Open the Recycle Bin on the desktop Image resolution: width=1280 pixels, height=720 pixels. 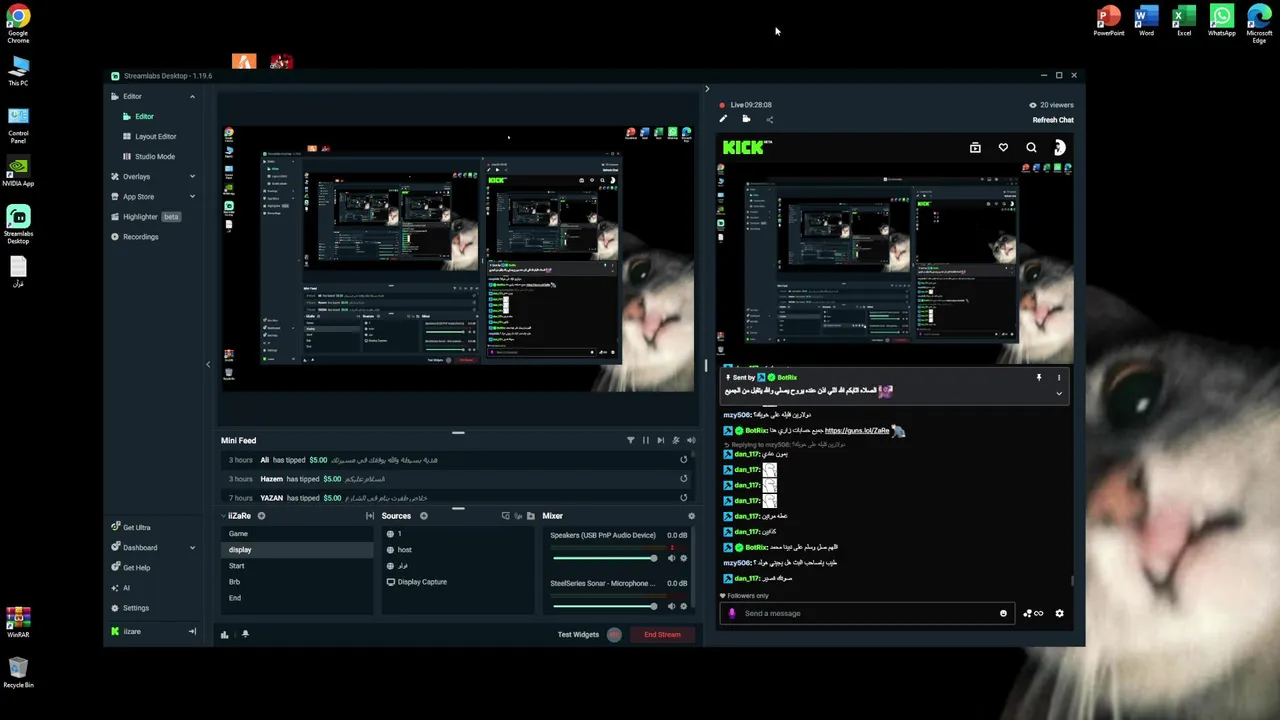[18, 672]
